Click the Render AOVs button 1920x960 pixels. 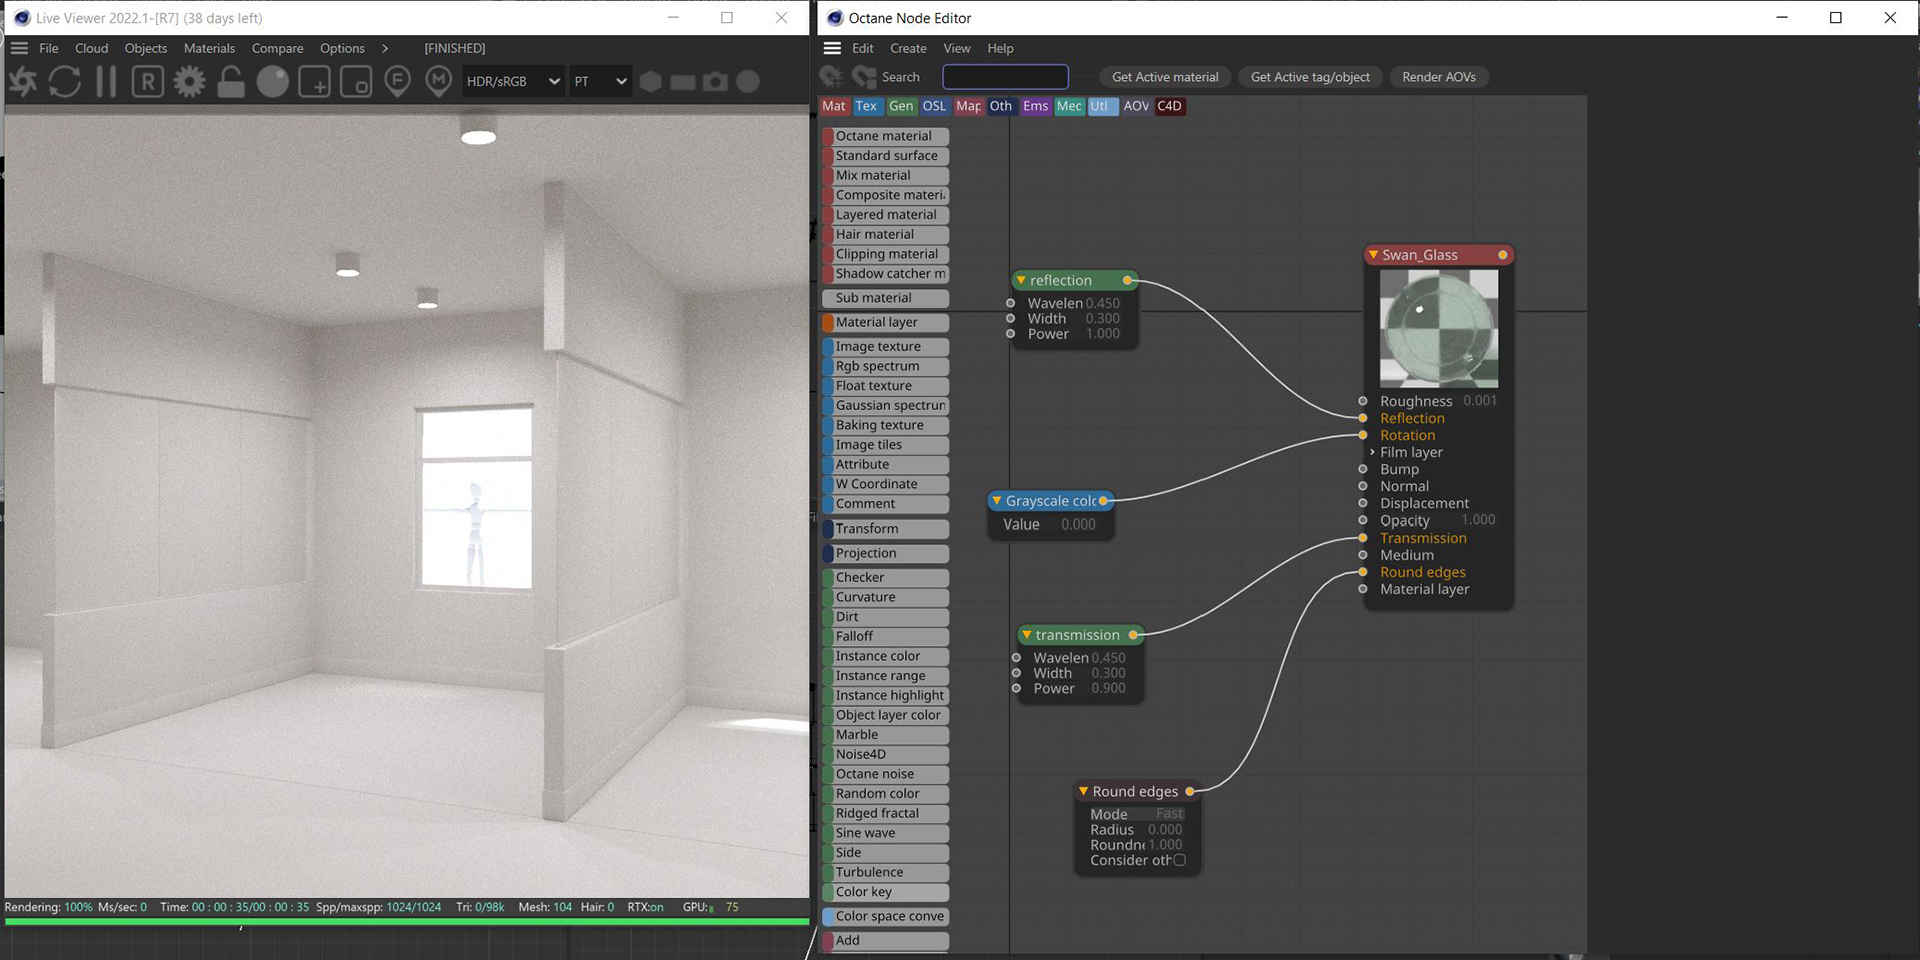[x=1439, y=77]
